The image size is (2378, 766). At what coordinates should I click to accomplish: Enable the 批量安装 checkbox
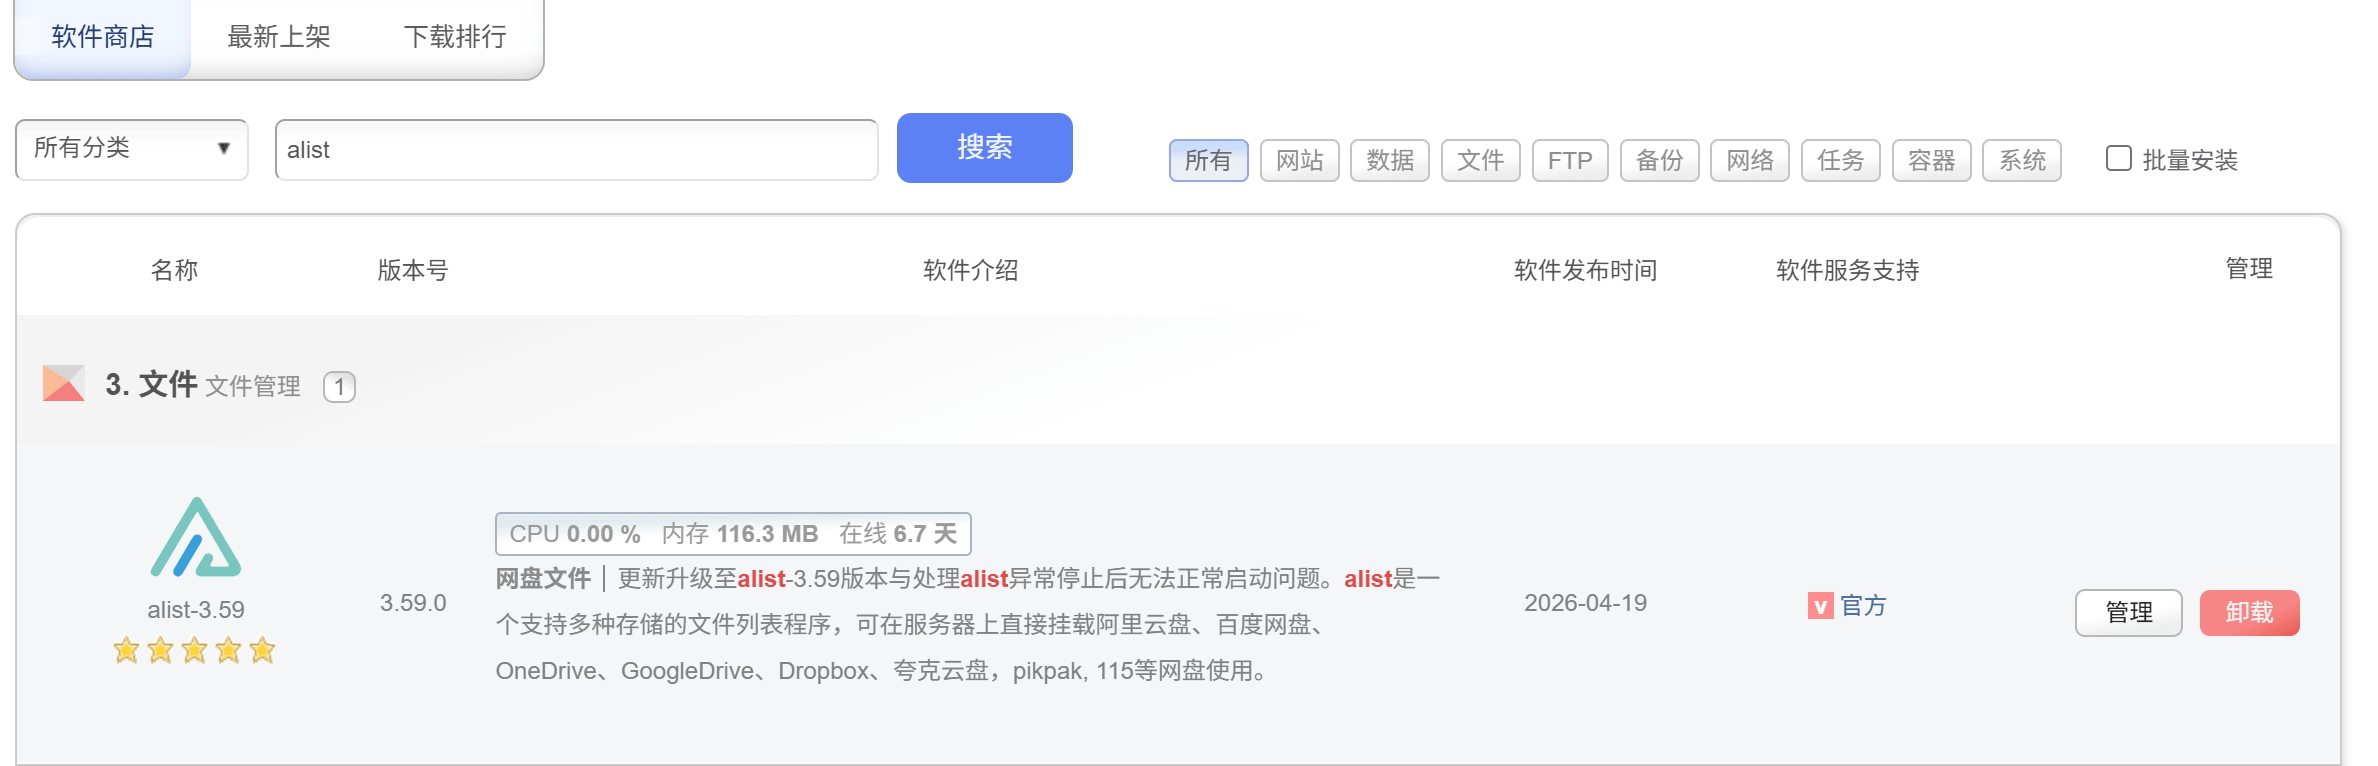tap(2118, 159)
